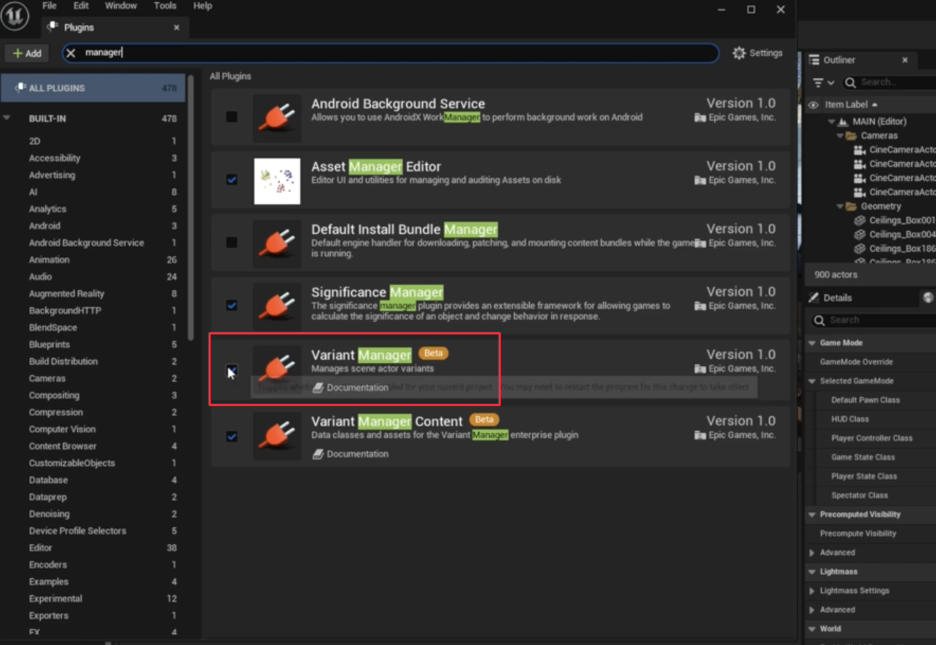Viewport: 936px width, 645px height.
Task: Disable the Significance Manager plugin checkbox
Action: coord(232,305)
